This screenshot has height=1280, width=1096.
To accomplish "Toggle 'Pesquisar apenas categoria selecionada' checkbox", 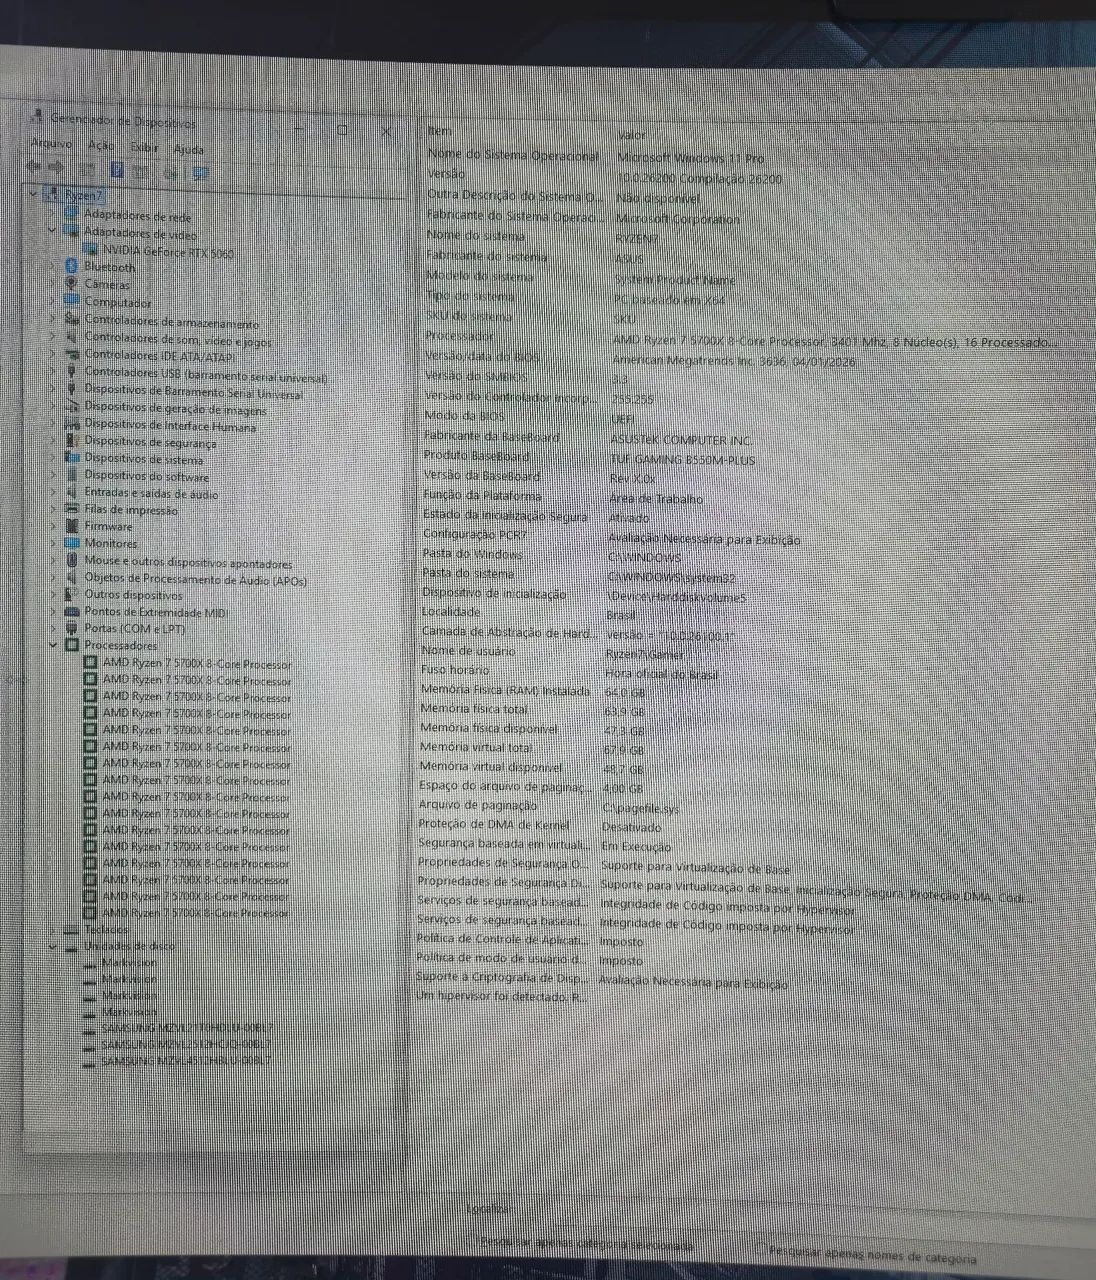I will [474, 1242].
